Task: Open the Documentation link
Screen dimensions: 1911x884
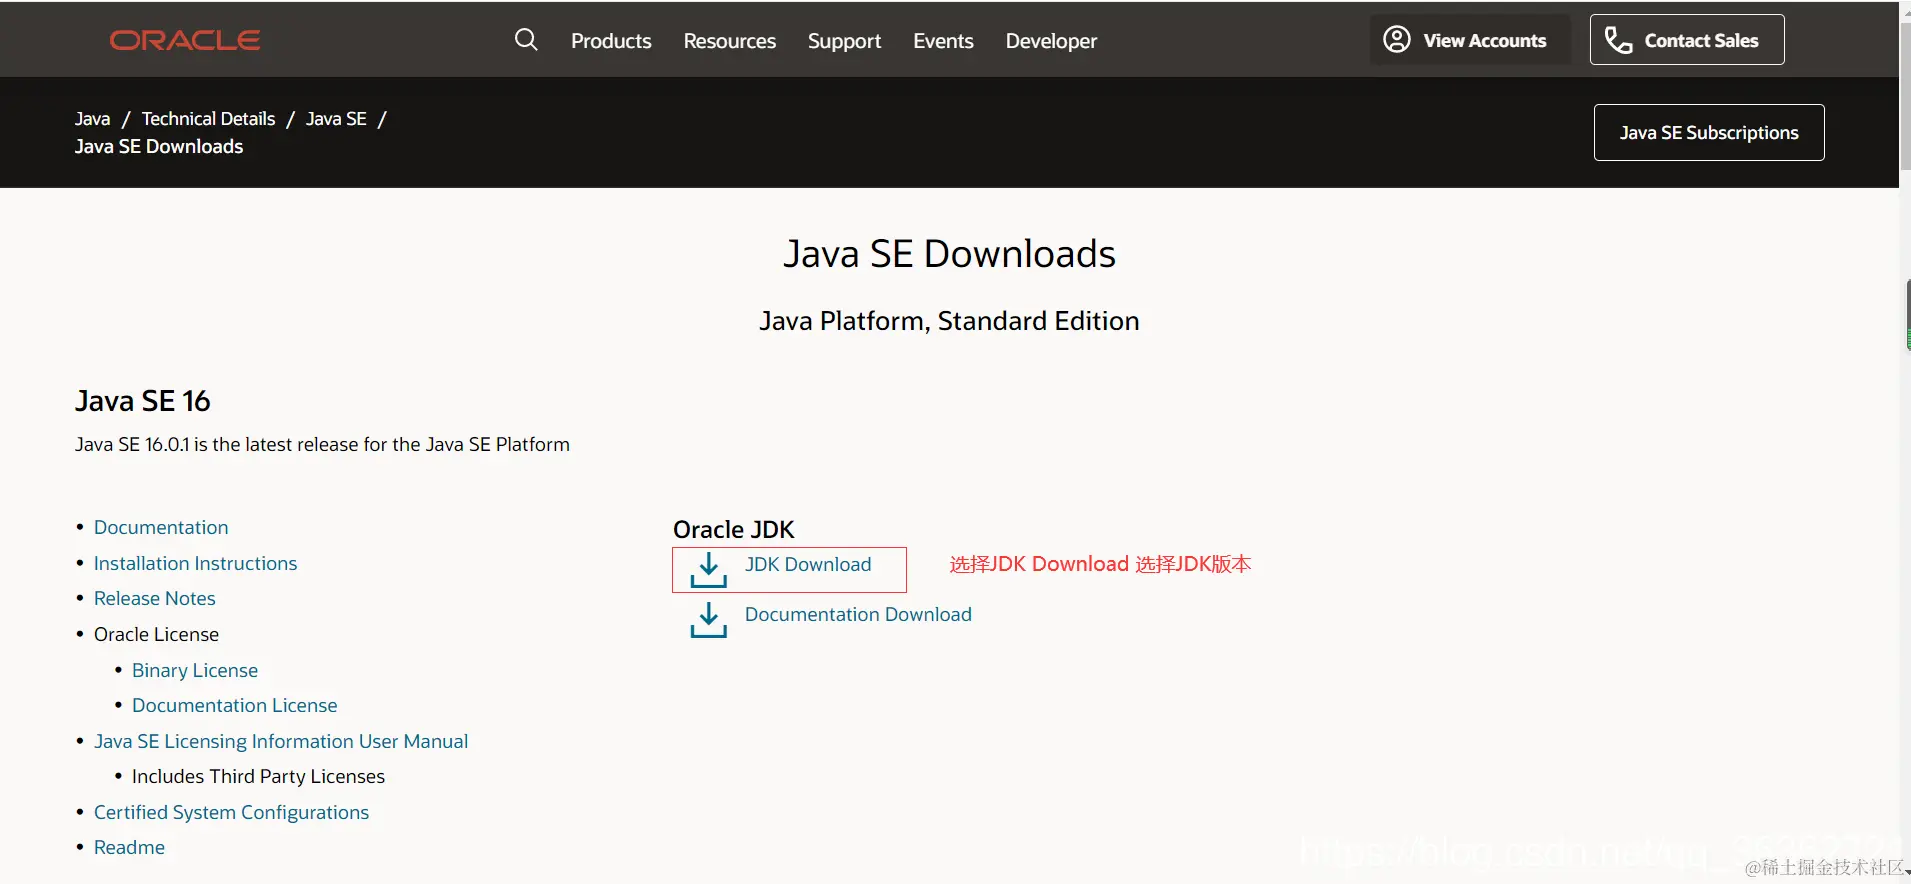Action: 161,527
